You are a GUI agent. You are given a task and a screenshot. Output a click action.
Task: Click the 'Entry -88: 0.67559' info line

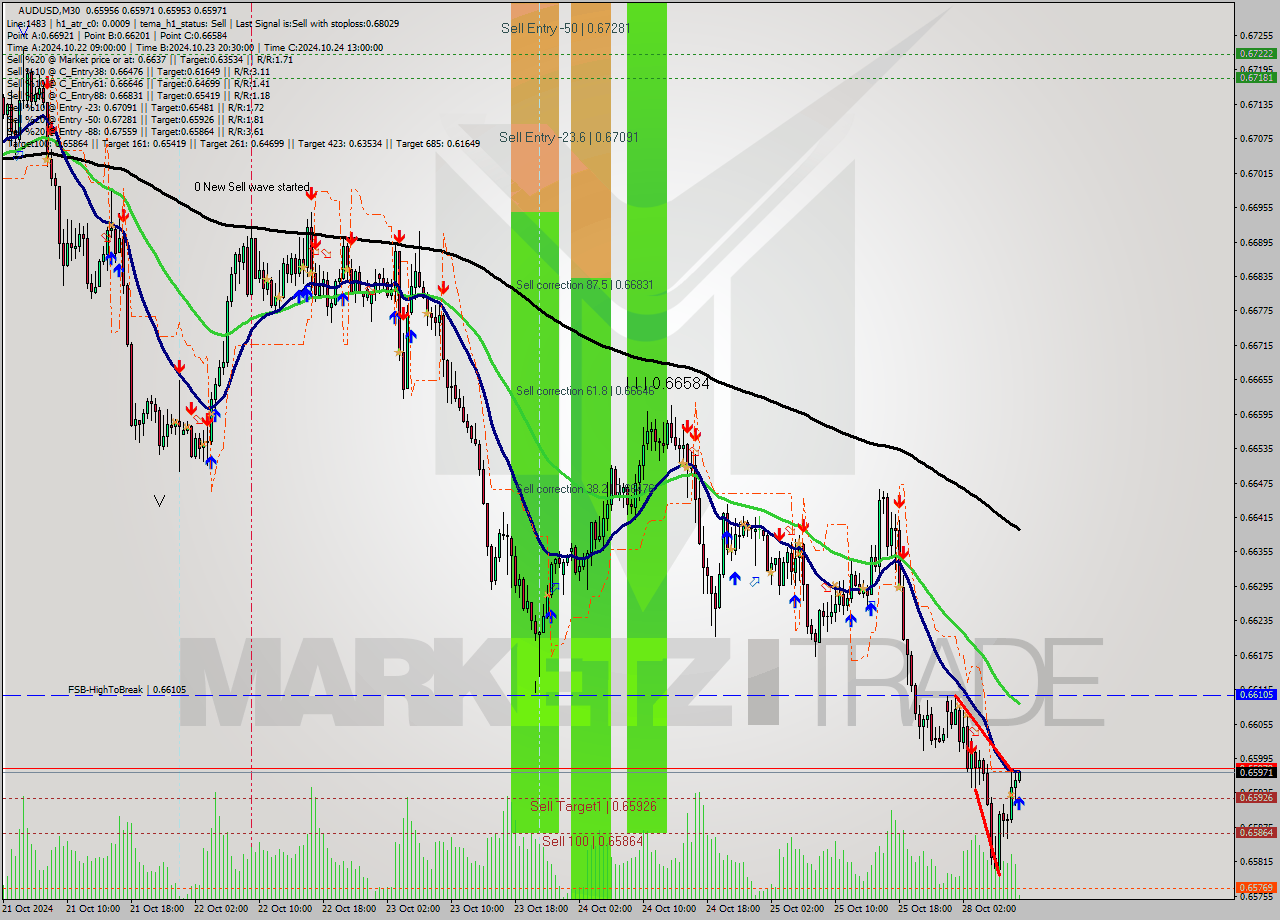point(135,131)
